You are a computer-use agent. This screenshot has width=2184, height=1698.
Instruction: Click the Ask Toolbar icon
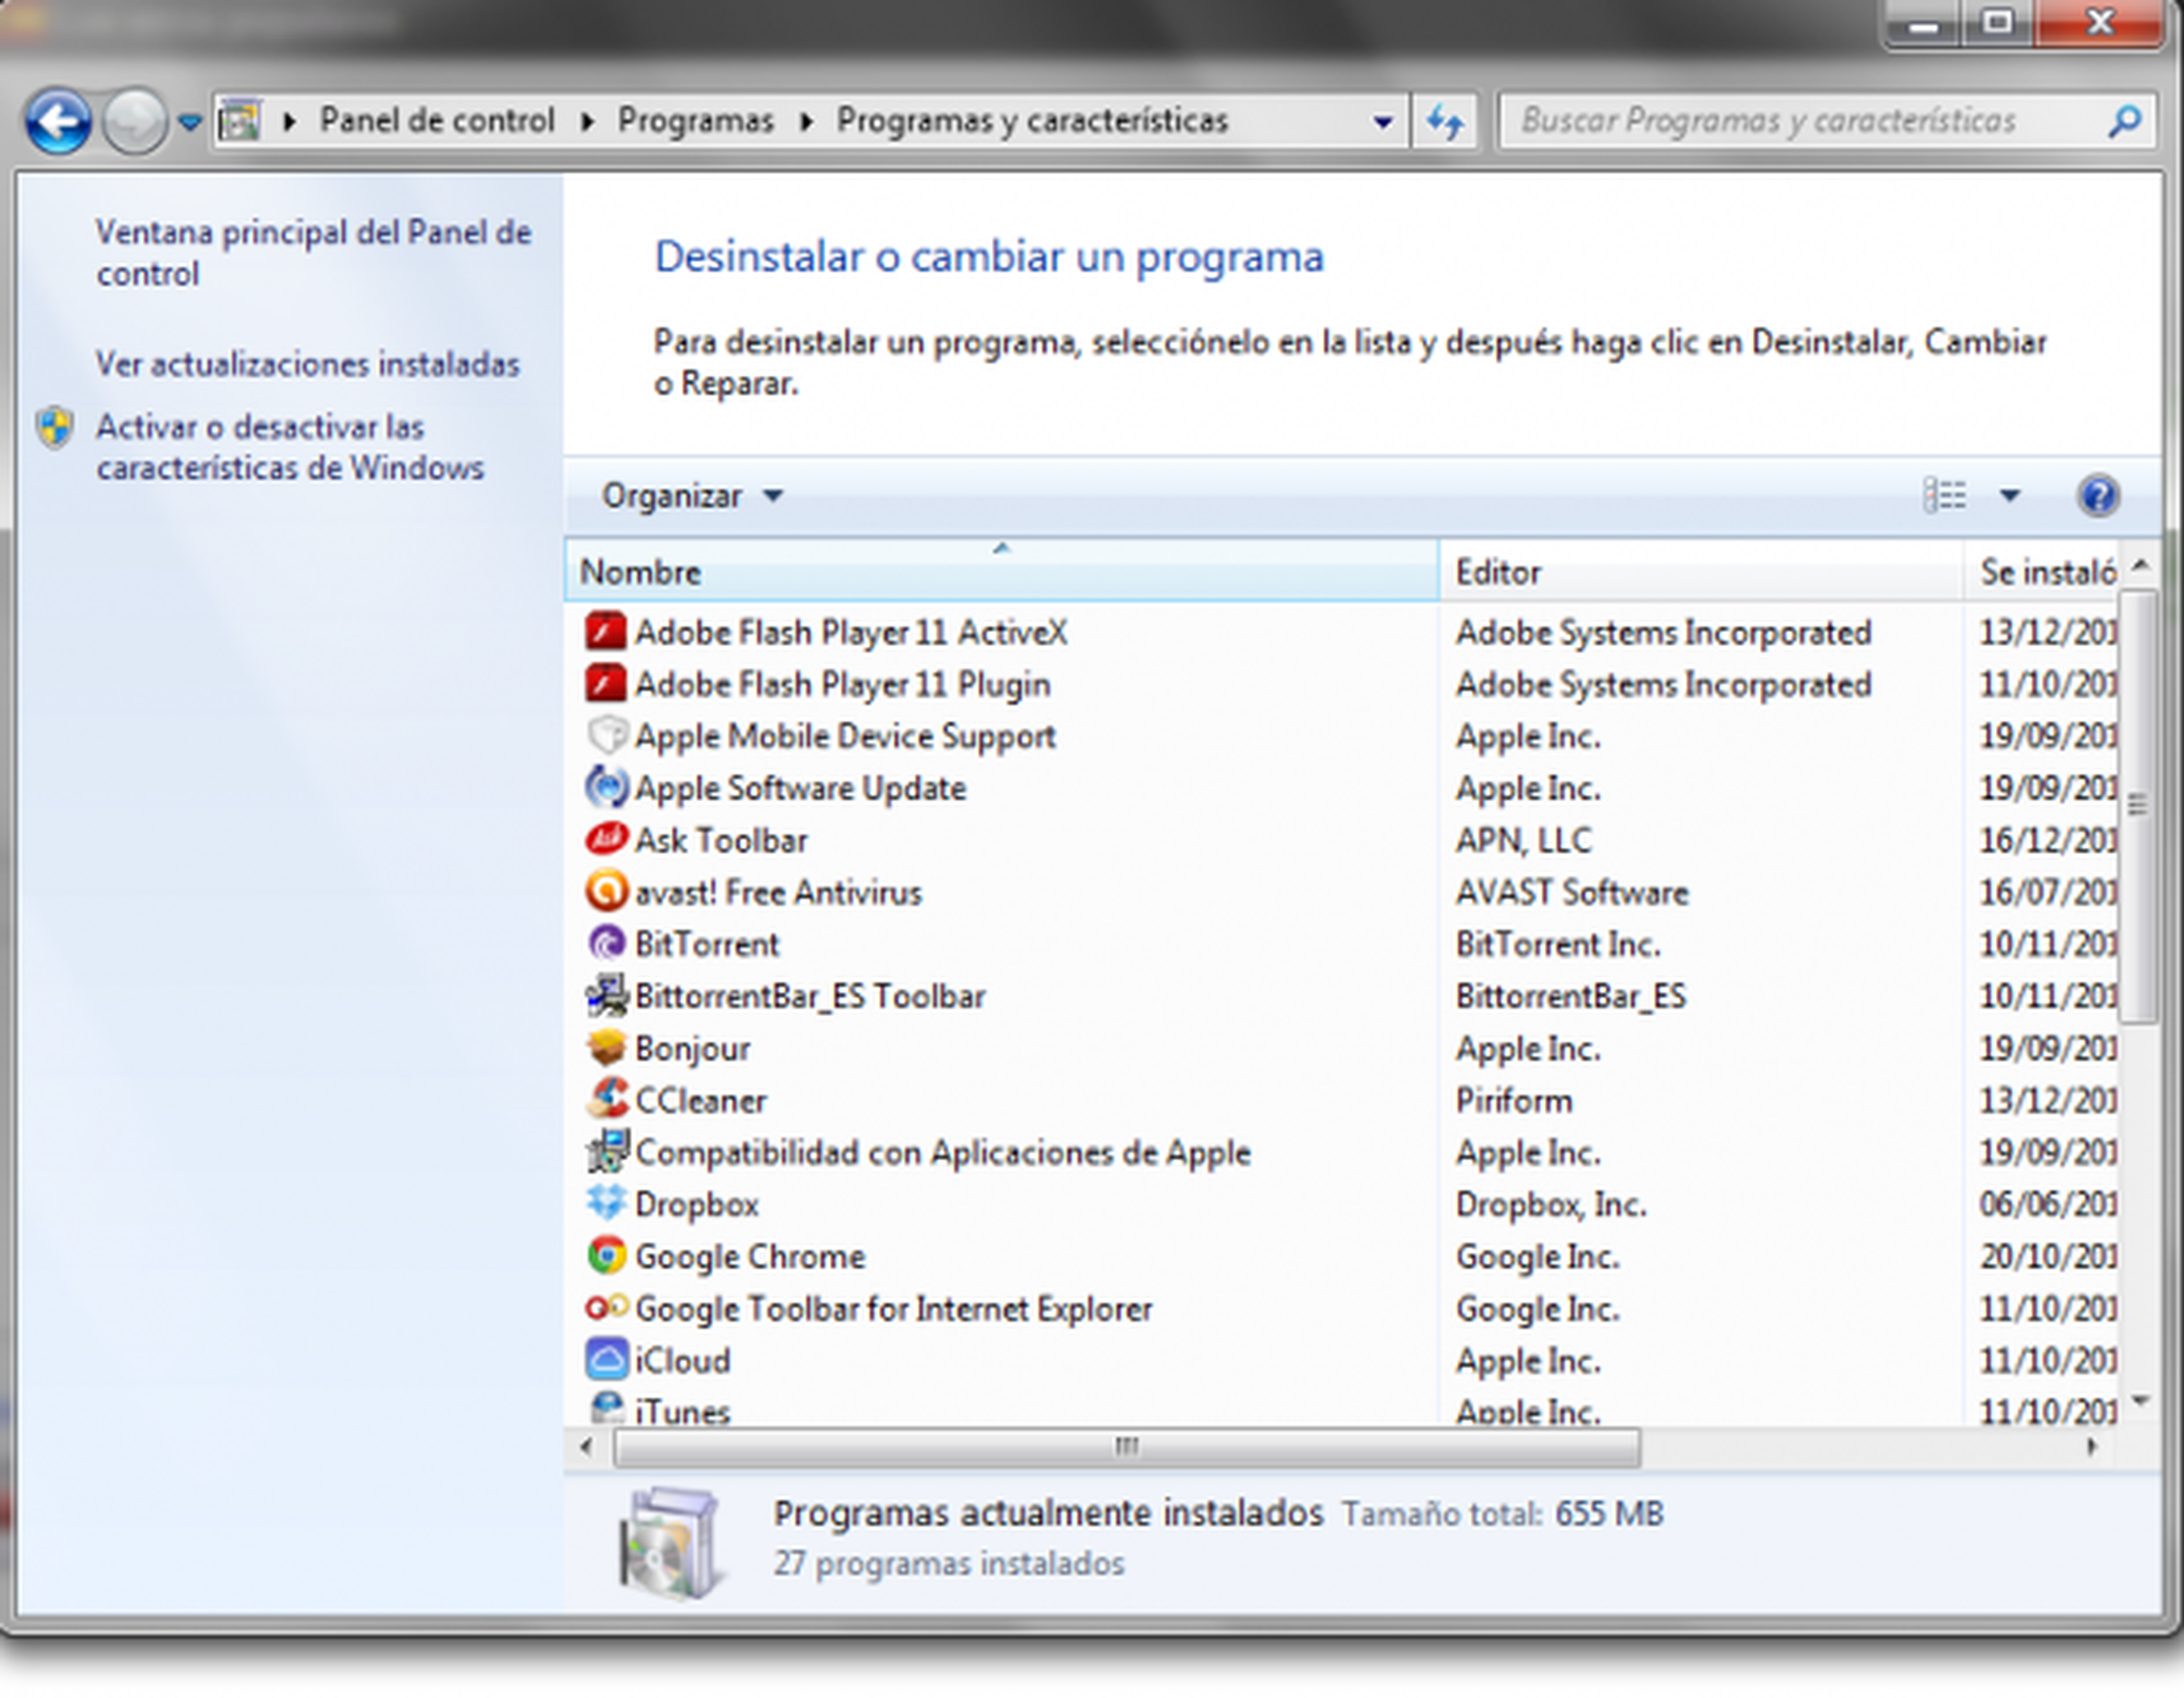[606, 840]
